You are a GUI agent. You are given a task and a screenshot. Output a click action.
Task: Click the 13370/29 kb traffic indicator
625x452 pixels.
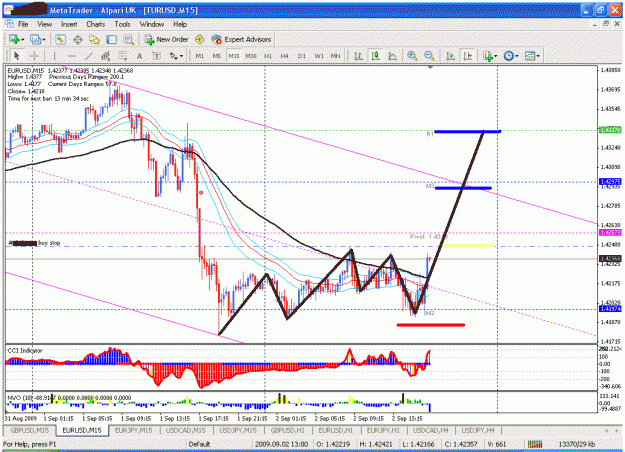tap(576, 444)
